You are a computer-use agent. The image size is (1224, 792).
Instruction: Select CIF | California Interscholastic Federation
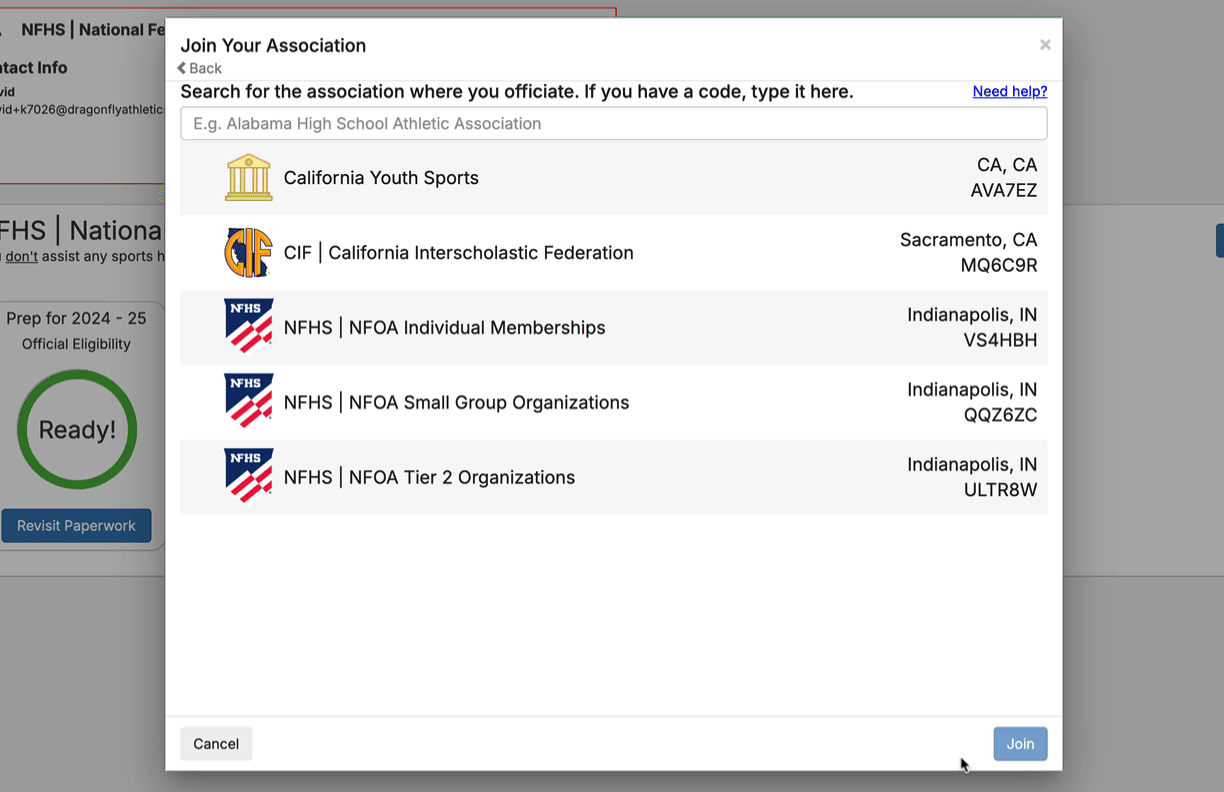tap(458, 253)
